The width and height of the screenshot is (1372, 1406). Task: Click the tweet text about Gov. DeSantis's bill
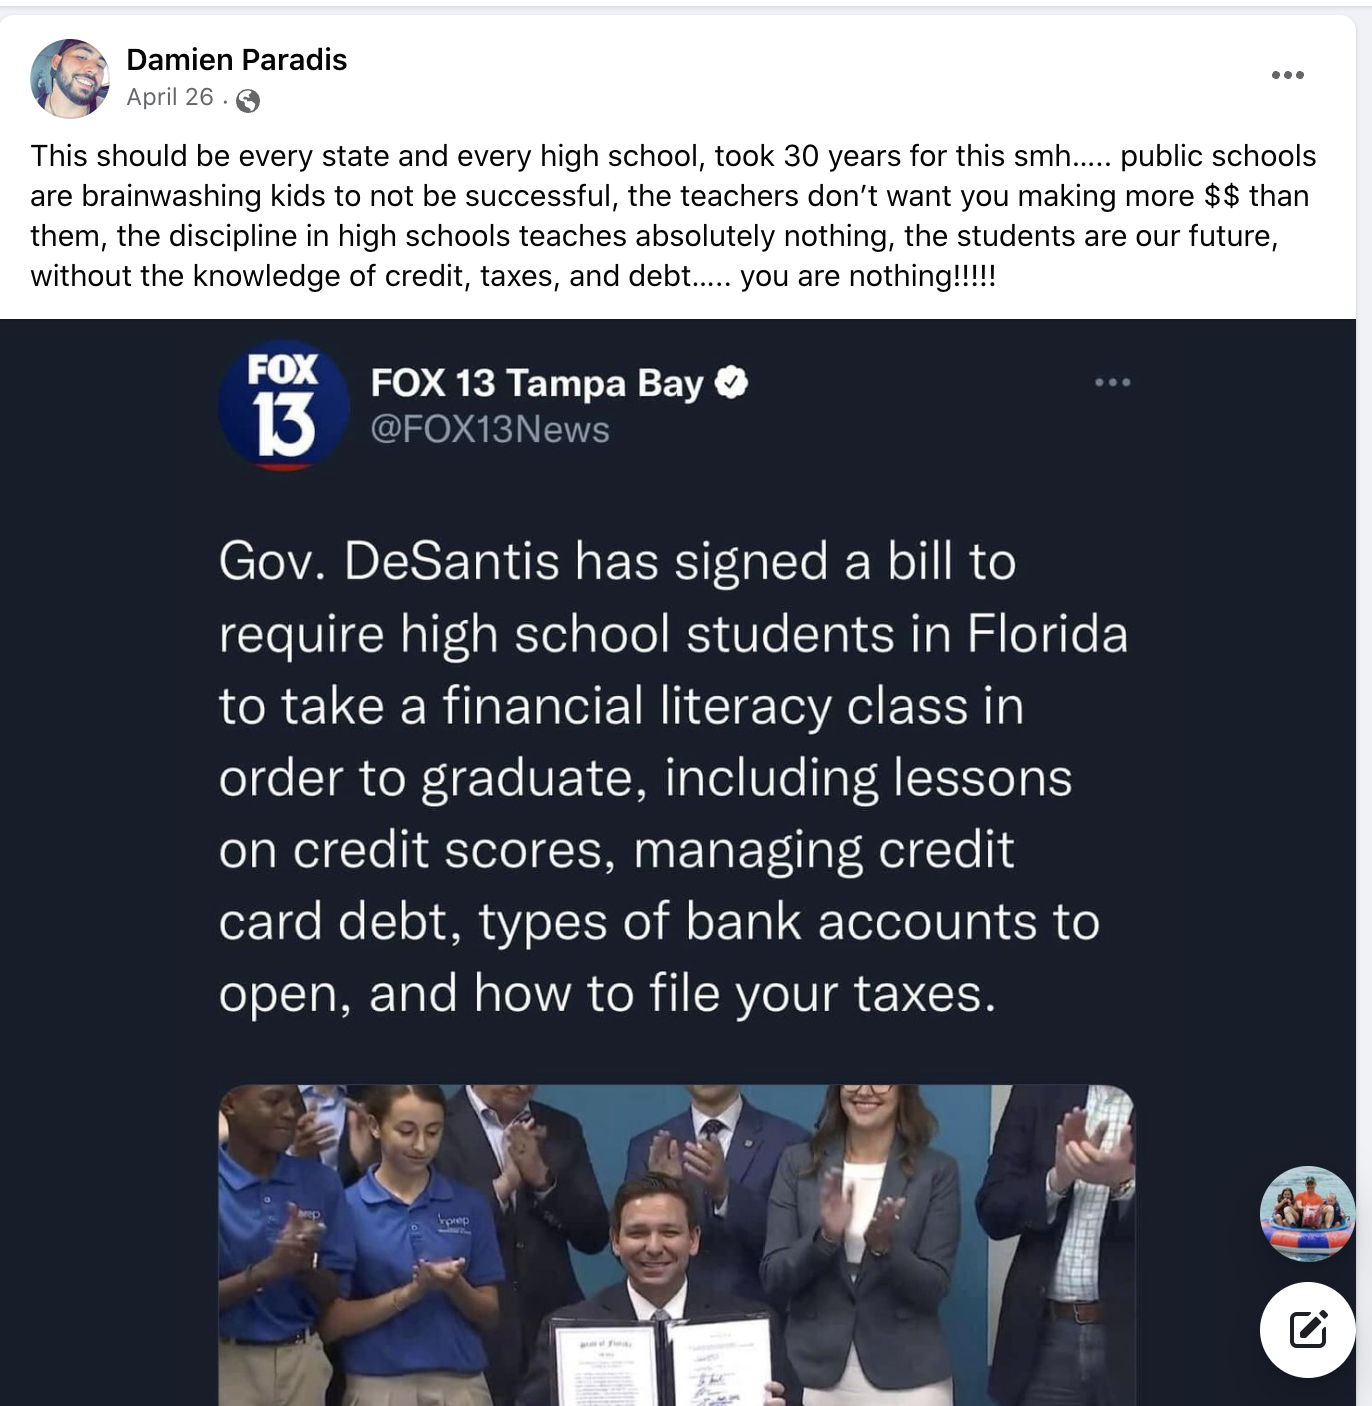coord(673,777)
